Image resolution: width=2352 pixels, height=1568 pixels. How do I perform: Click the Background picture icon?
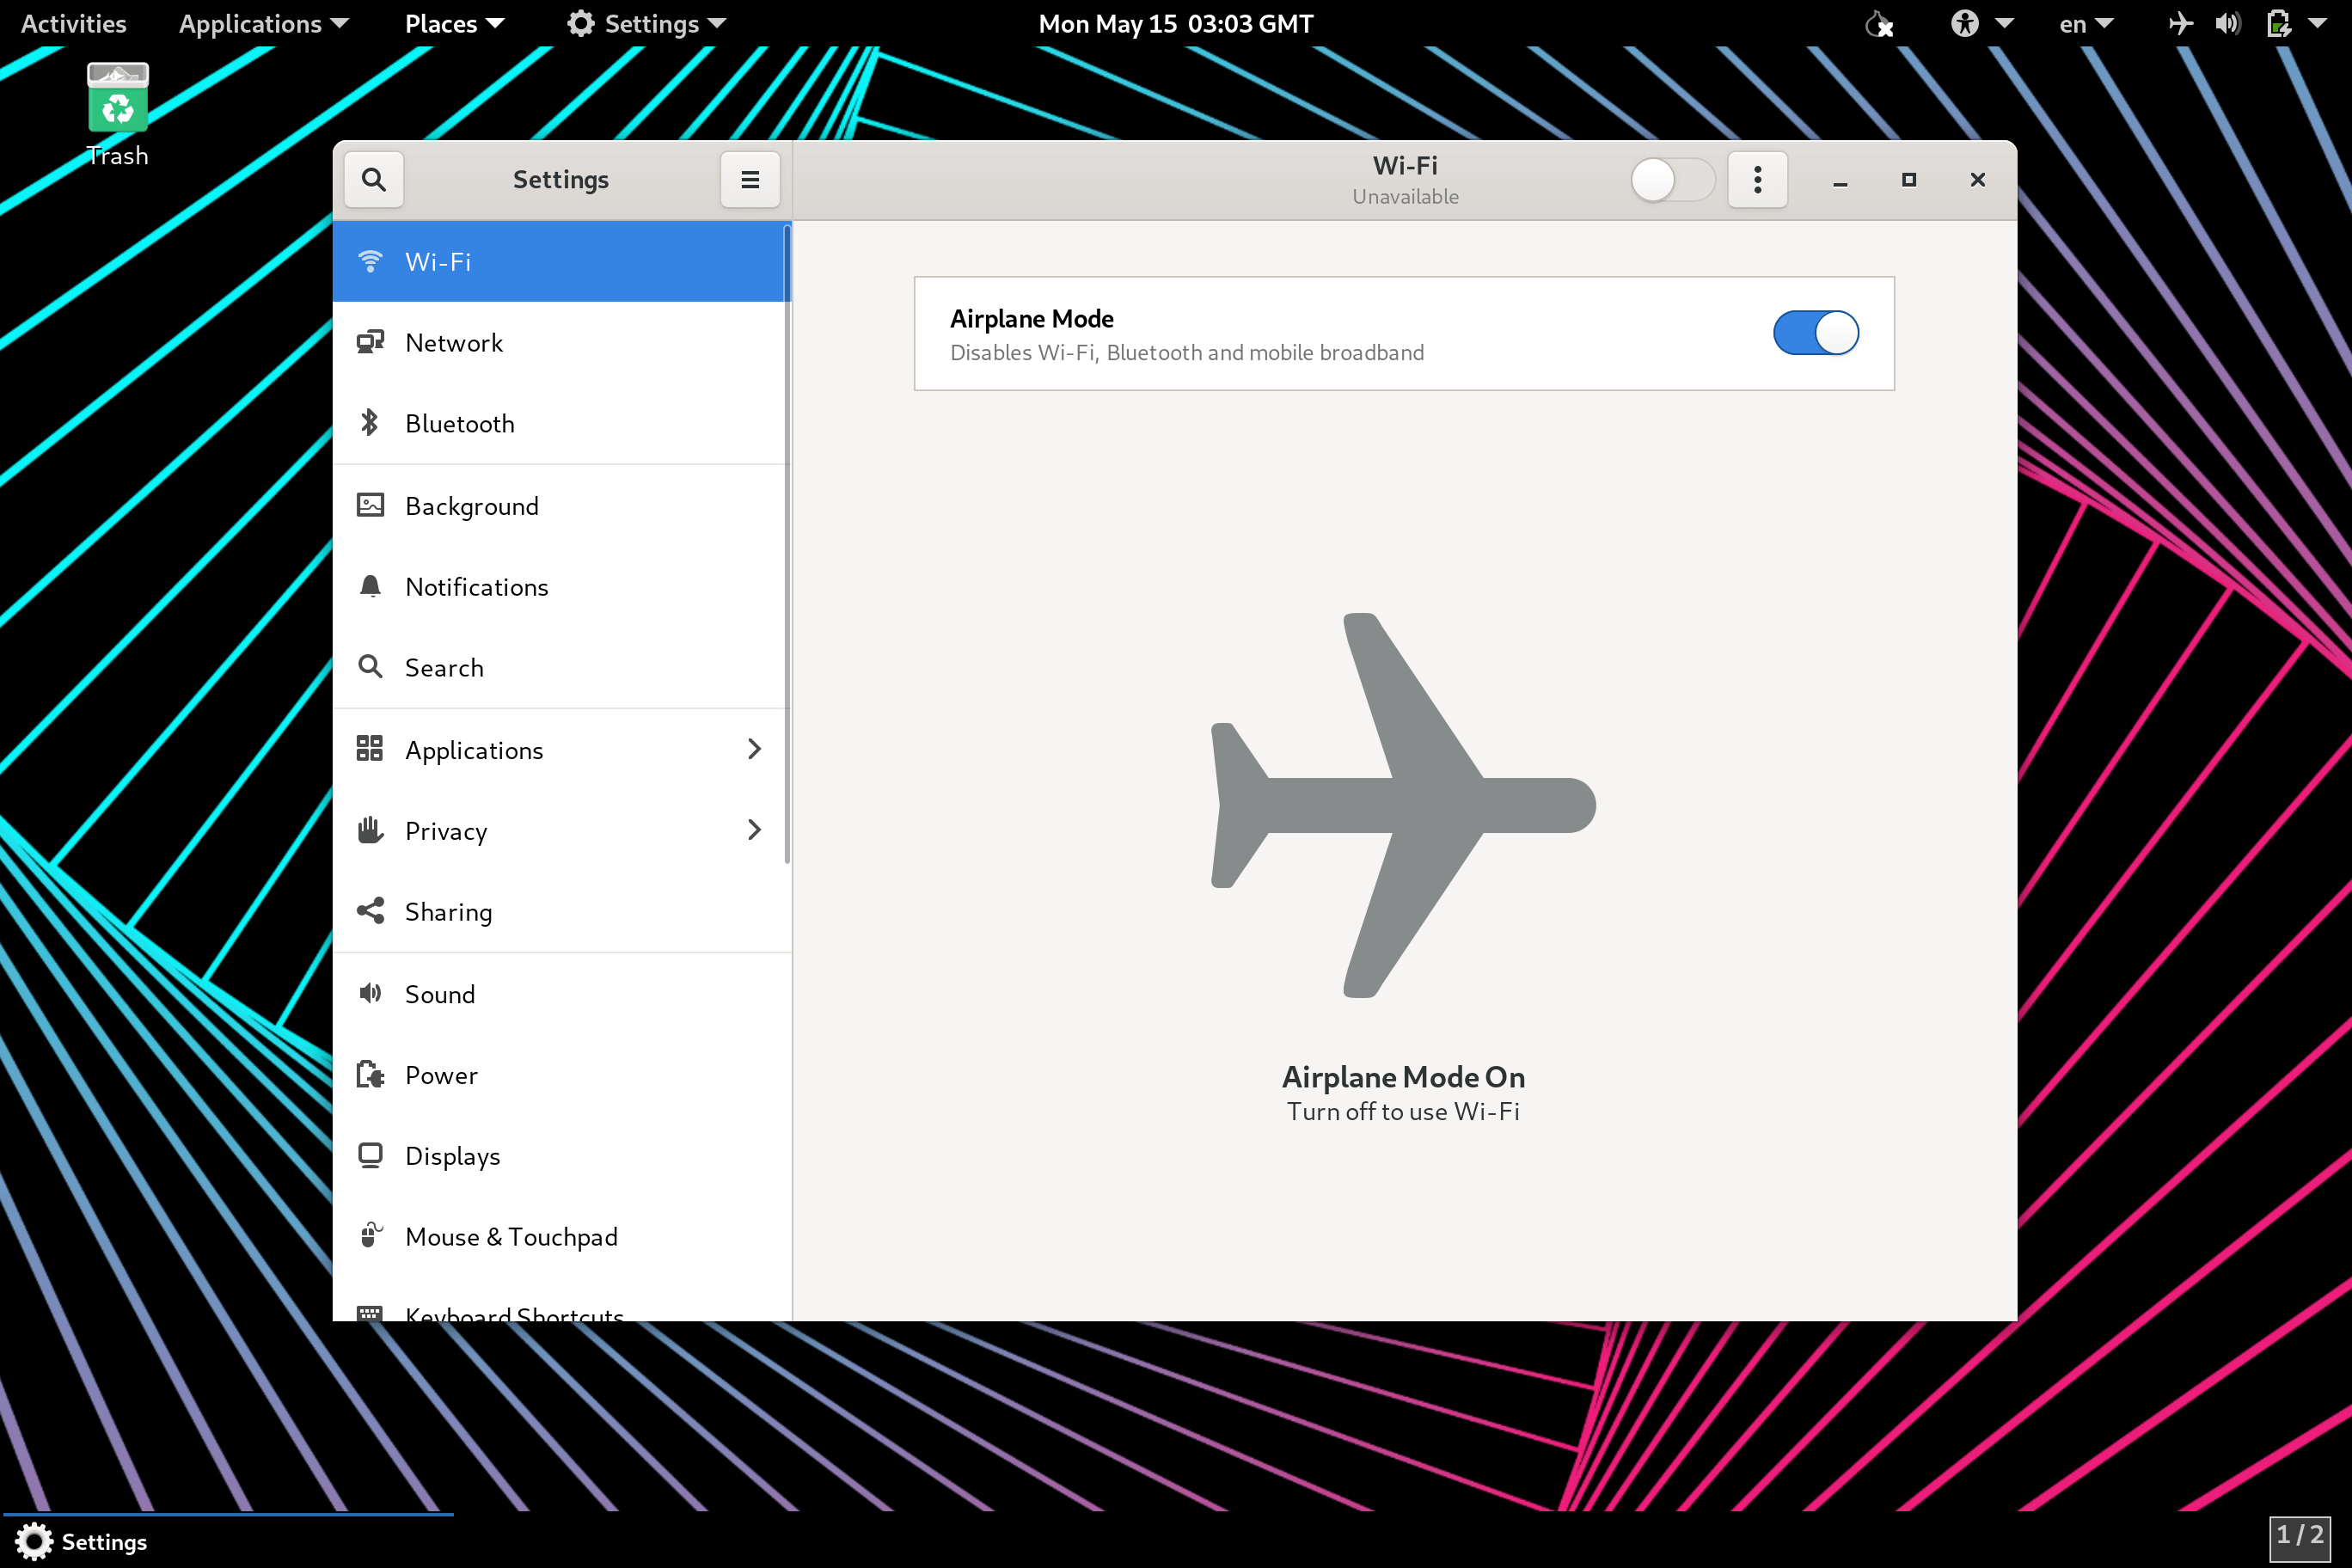(x=370, y=505)
